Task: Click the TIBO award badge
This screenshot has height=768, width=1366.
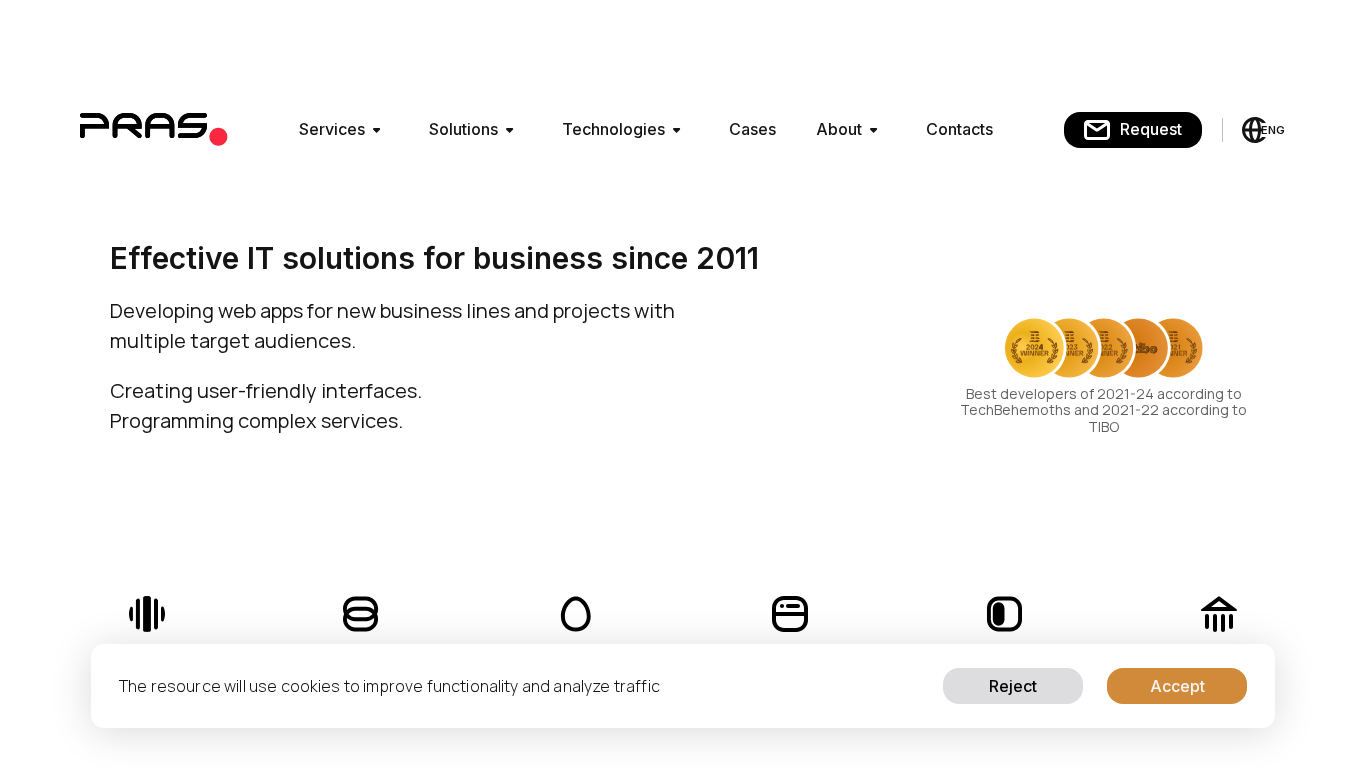Action: point(1144,348)
